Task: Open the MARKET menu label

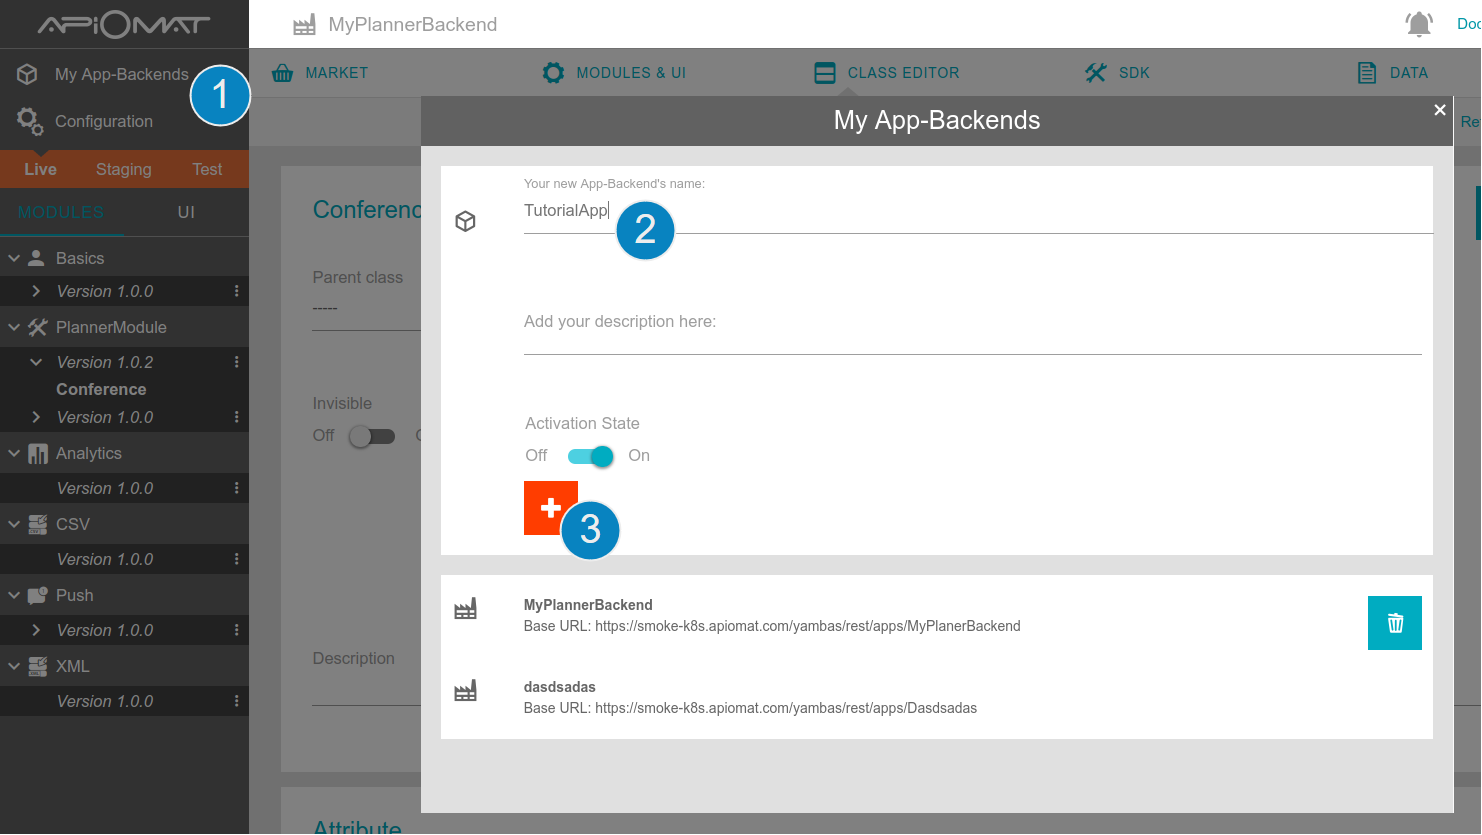Action: pyautogui.click(x=337, y=73)
